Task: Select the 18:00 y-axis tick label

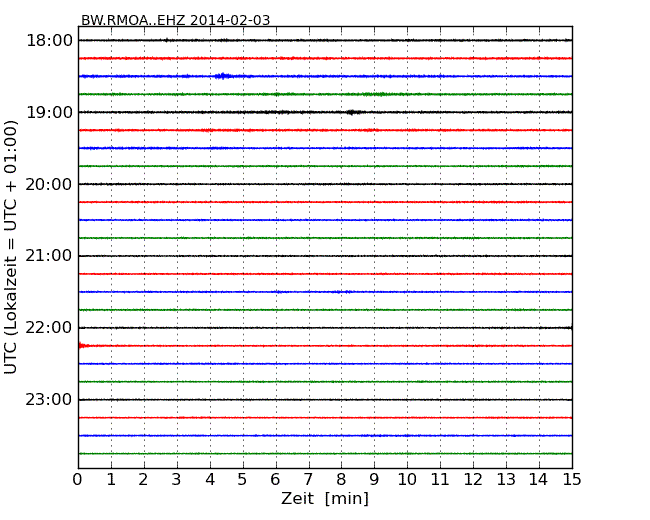Action: [48, 40]
